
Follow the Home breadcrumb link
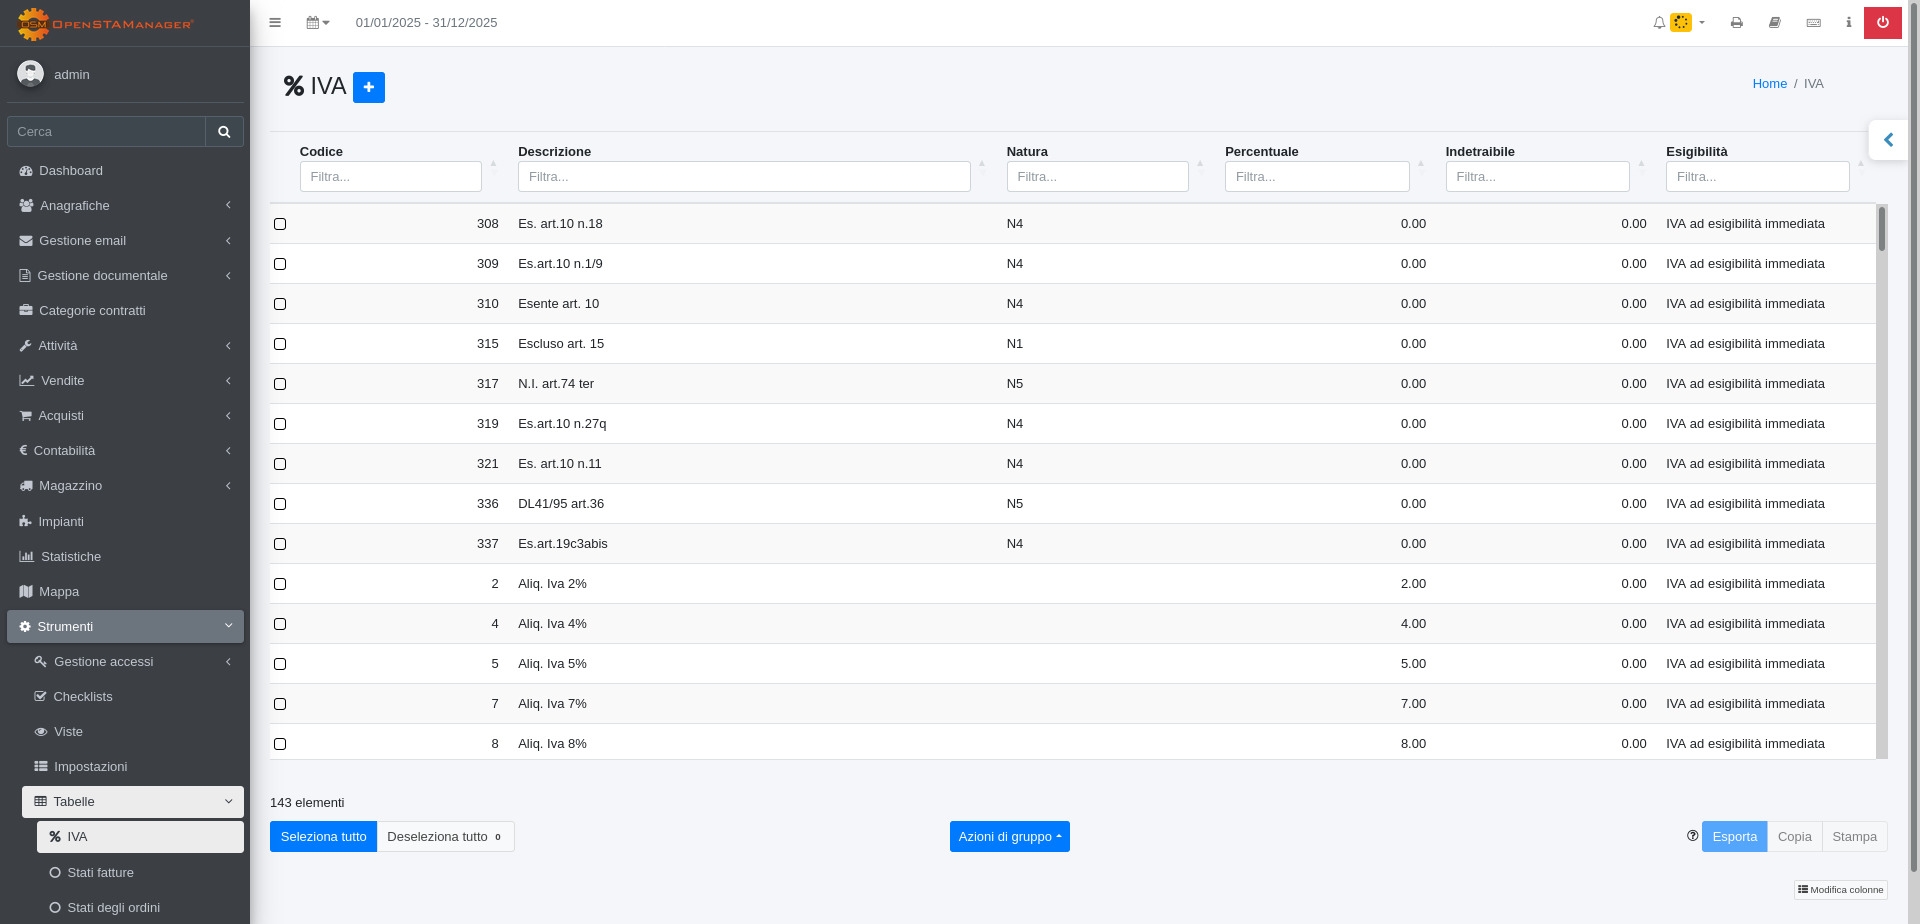click(x=1769, y=84)
